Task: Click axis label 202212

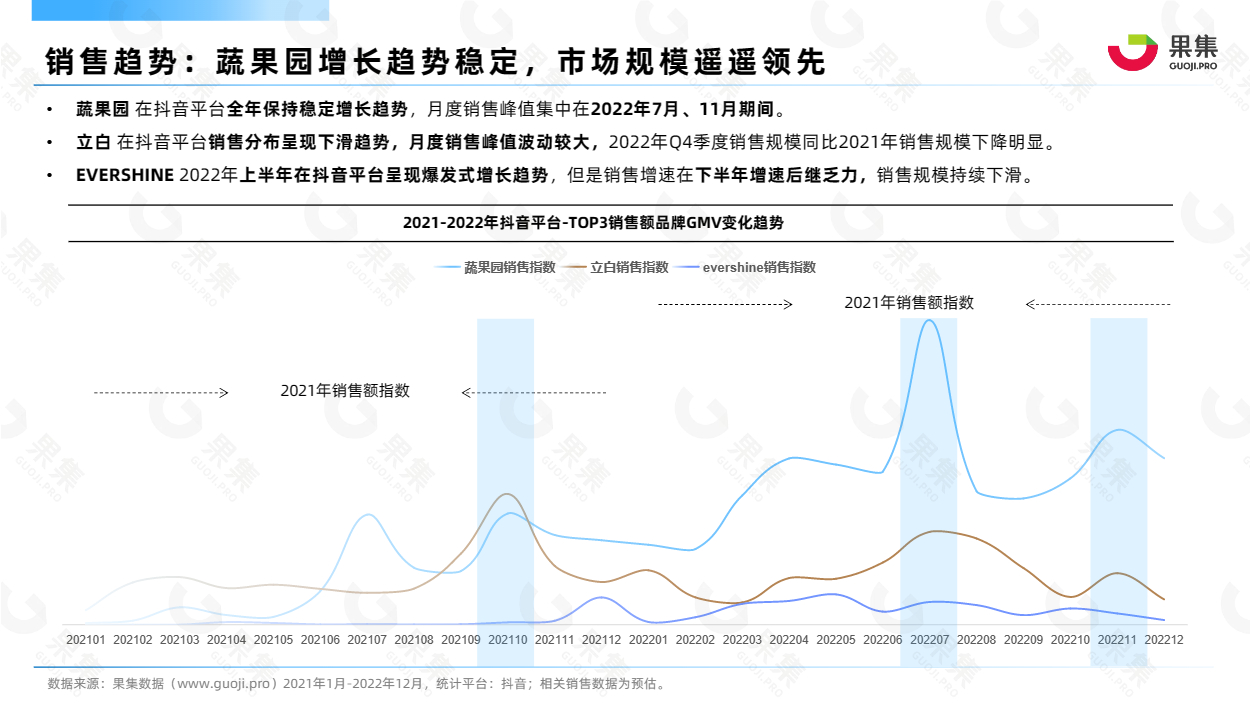Action: click(1165, 639)
